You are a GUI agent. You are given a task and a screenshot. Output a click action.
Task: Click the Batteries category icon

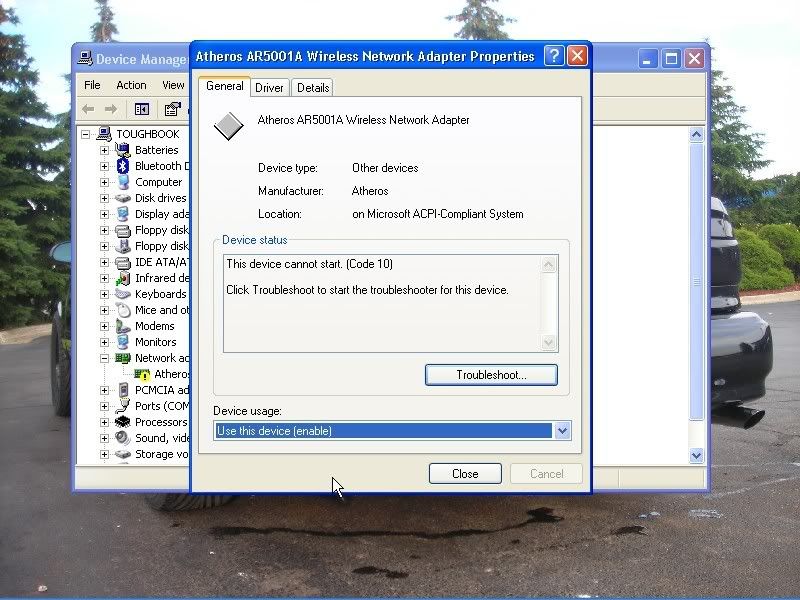122,150
